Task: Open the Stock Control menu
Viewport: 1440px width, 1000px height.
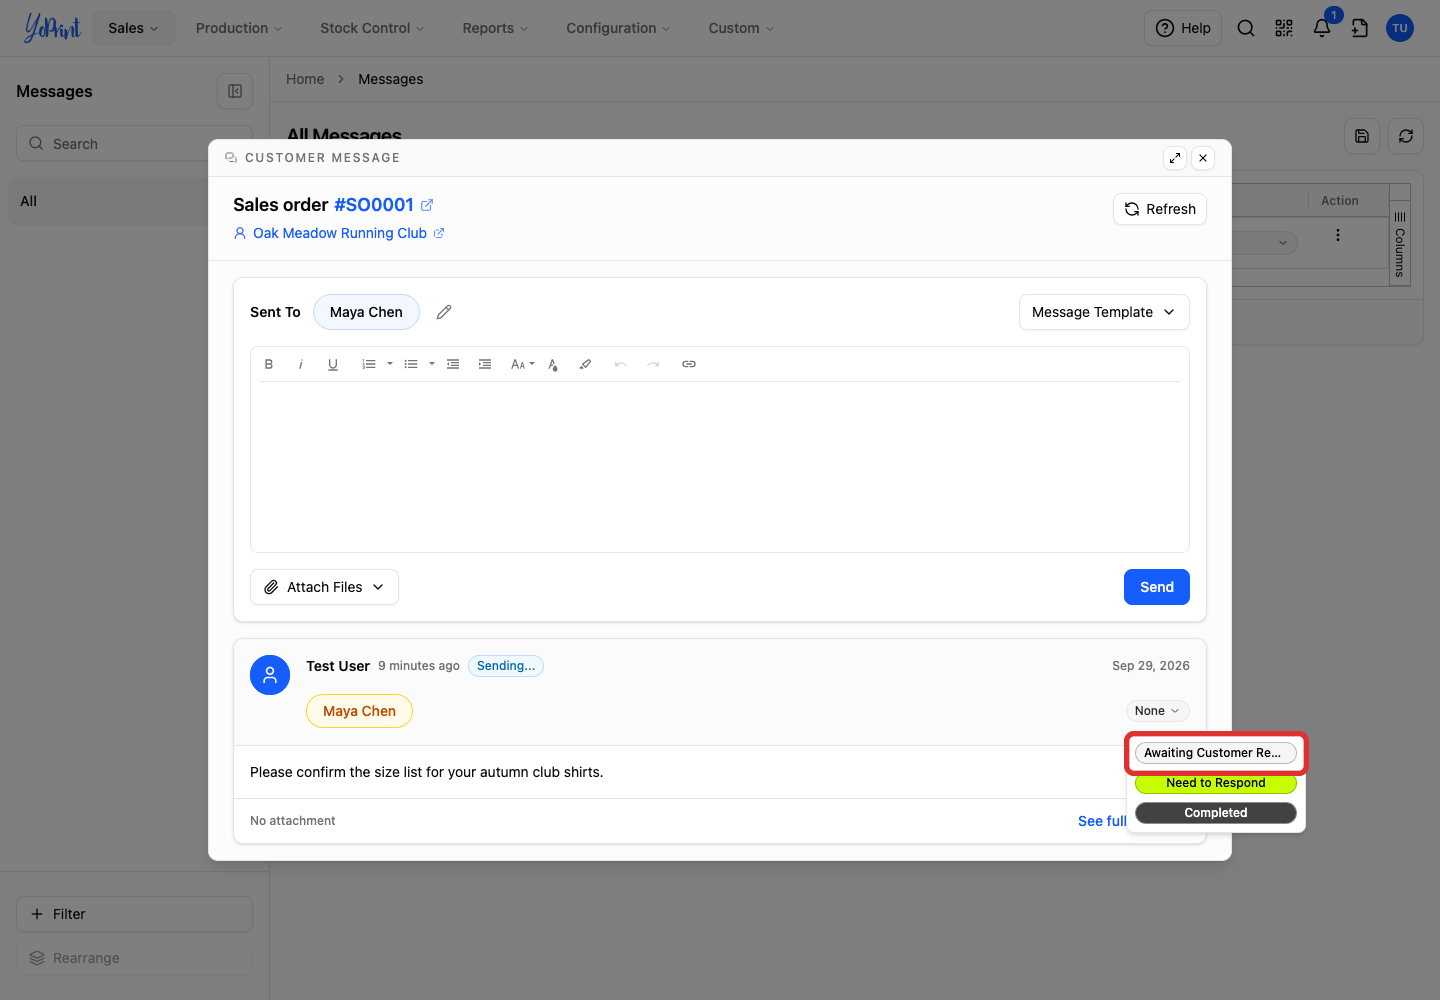Action: tap(372, 28)
